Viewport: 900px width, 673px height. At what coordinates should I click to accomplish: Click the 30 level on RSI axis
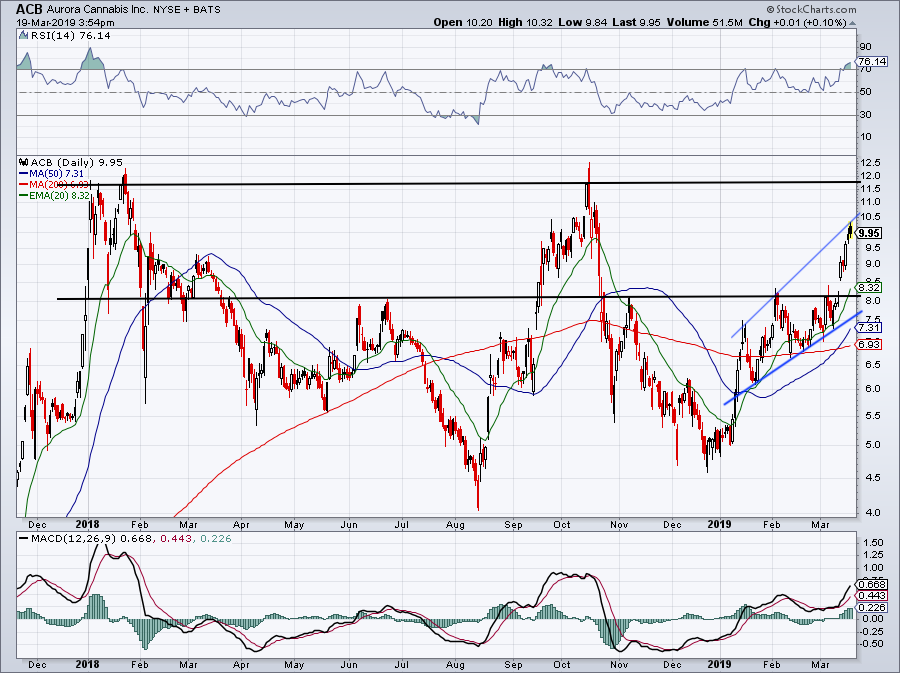pos(866,114)
